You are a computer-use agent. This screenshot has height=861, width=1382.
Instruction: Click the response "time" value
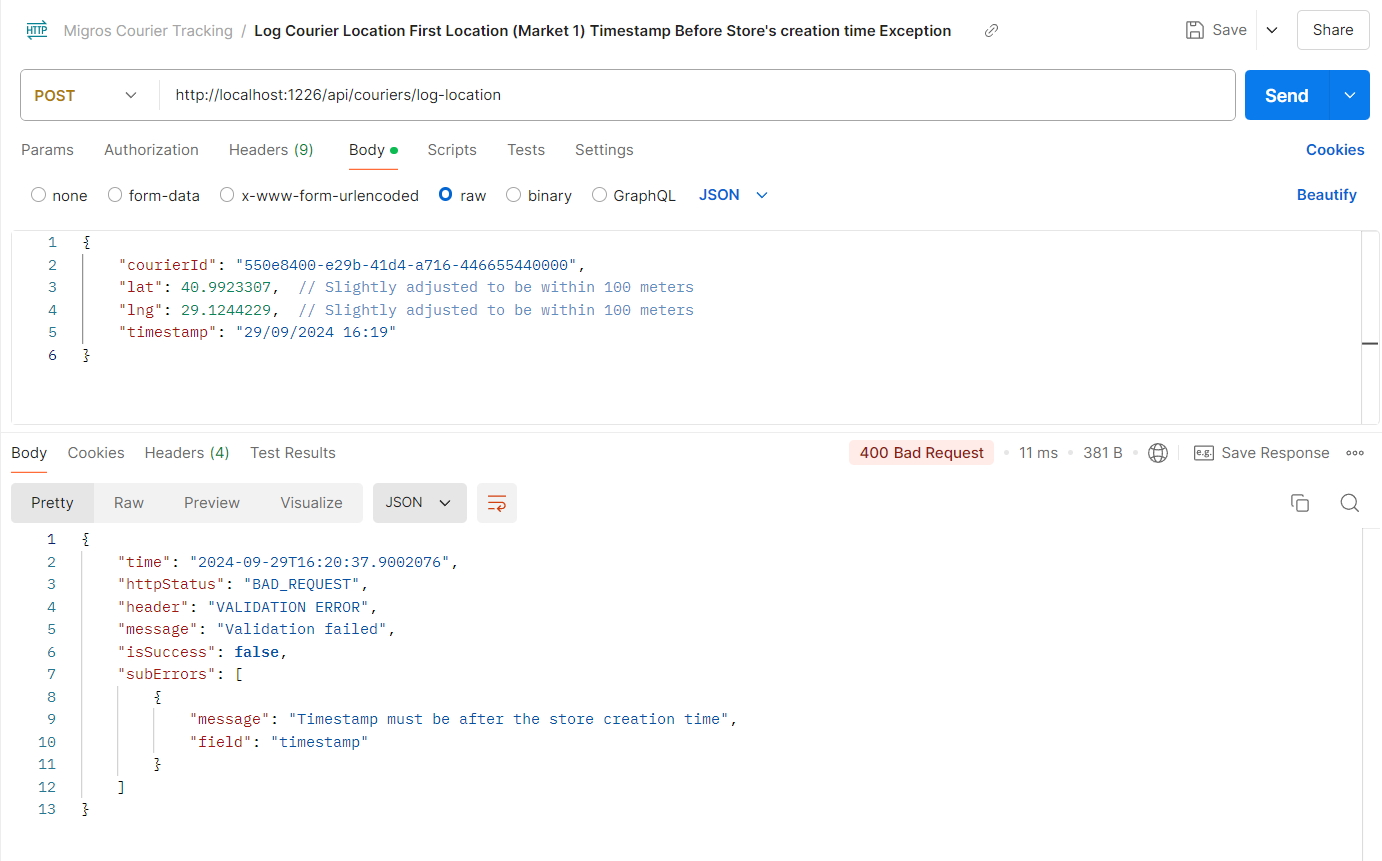tap(320, 562)
